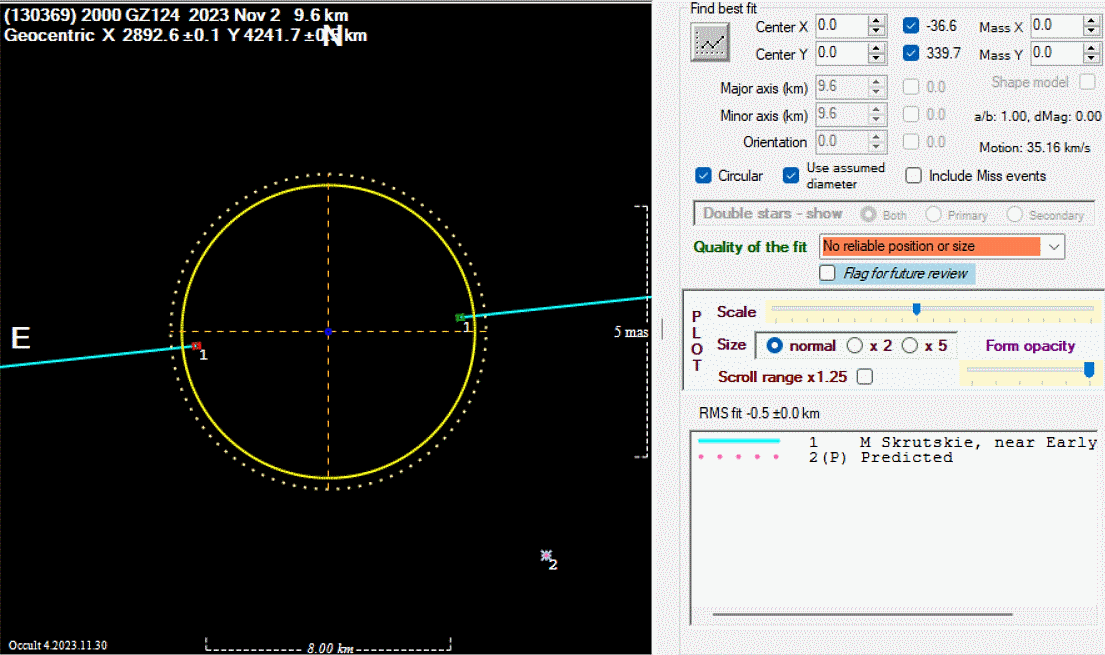This screenshot has width=1105, height=655.
Task: Decrease Mass Y using the down spinner
Action: pyautogui.click(x=1091, y=58)
